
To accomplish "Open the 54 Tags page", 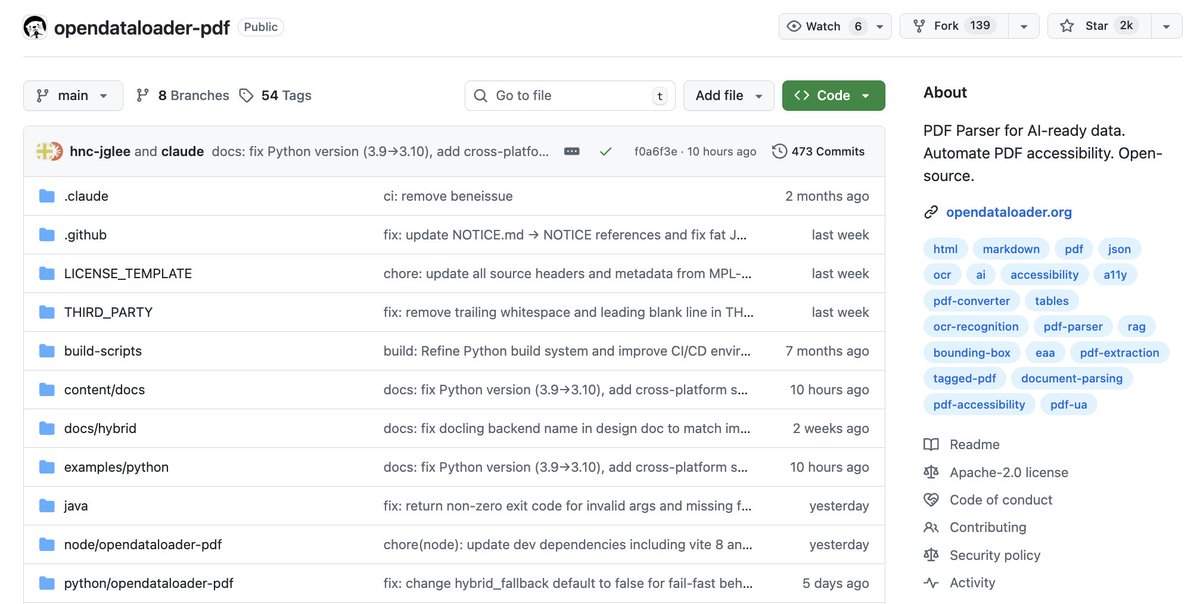I will pyautogui.click(x=276, y=95).
